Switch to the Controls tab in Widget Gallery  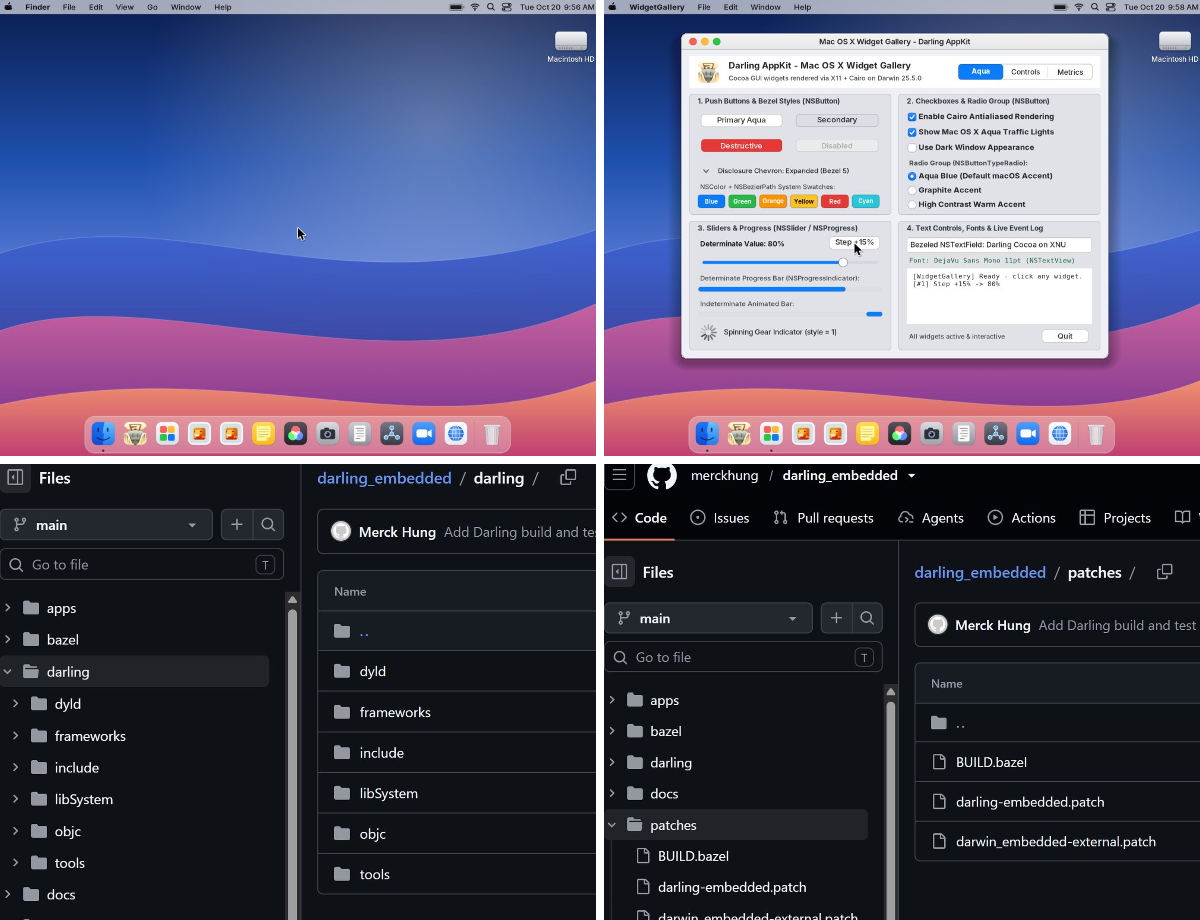pyautogui.click(x=1026, y=72)
